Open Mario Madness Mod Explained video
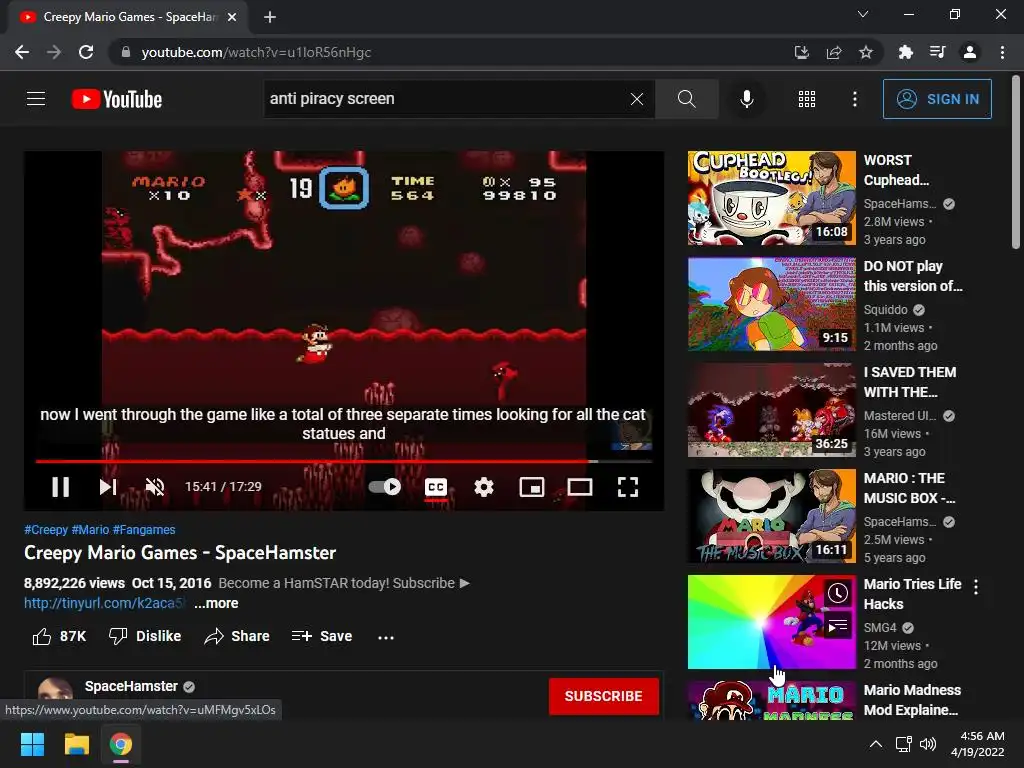 [912, 700]
